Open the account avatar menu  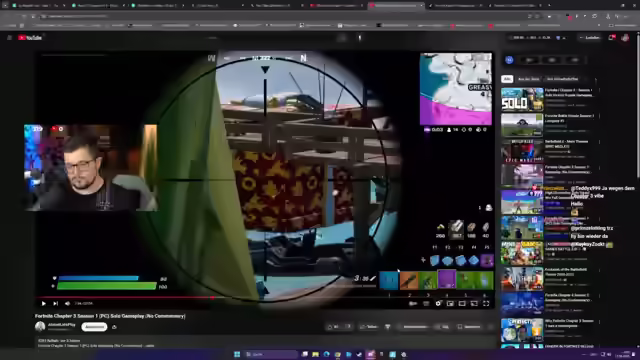[x=625, y=38]
